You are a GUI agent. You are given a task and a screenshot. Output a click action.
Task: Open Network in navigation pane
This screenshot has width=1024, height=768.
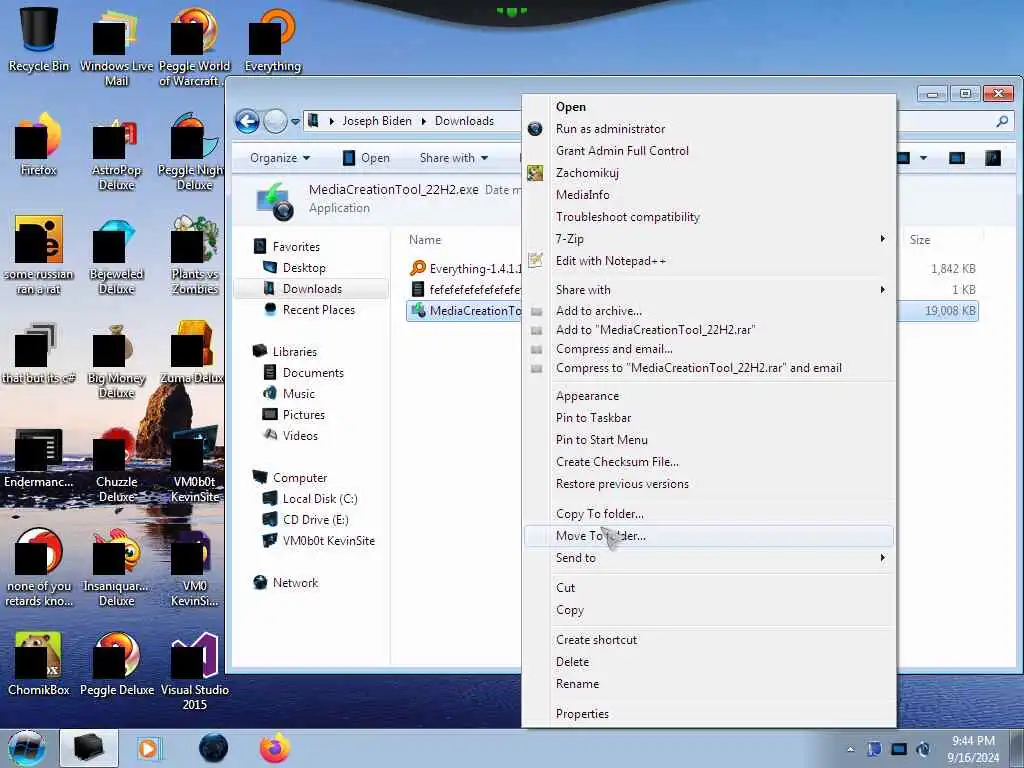click(285, 583)
